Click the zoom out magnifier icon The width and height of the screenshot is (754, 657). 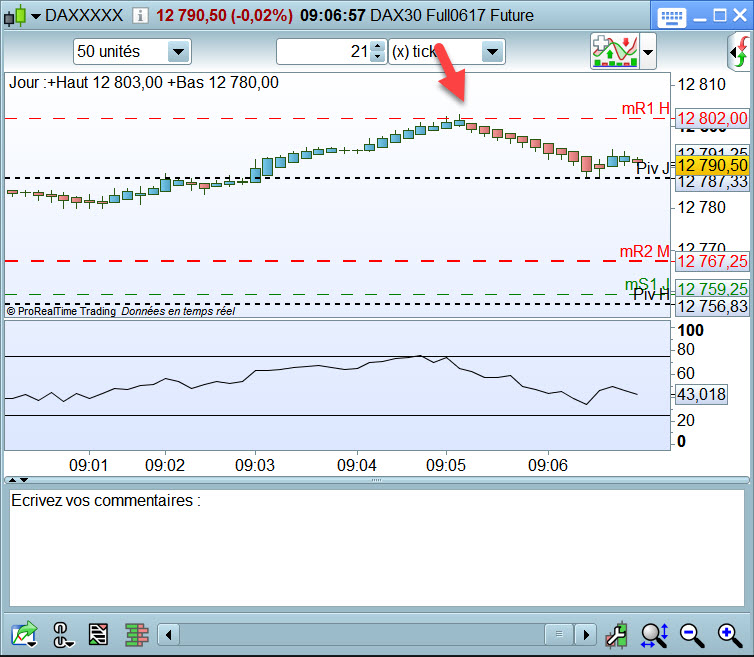point(692,635)
